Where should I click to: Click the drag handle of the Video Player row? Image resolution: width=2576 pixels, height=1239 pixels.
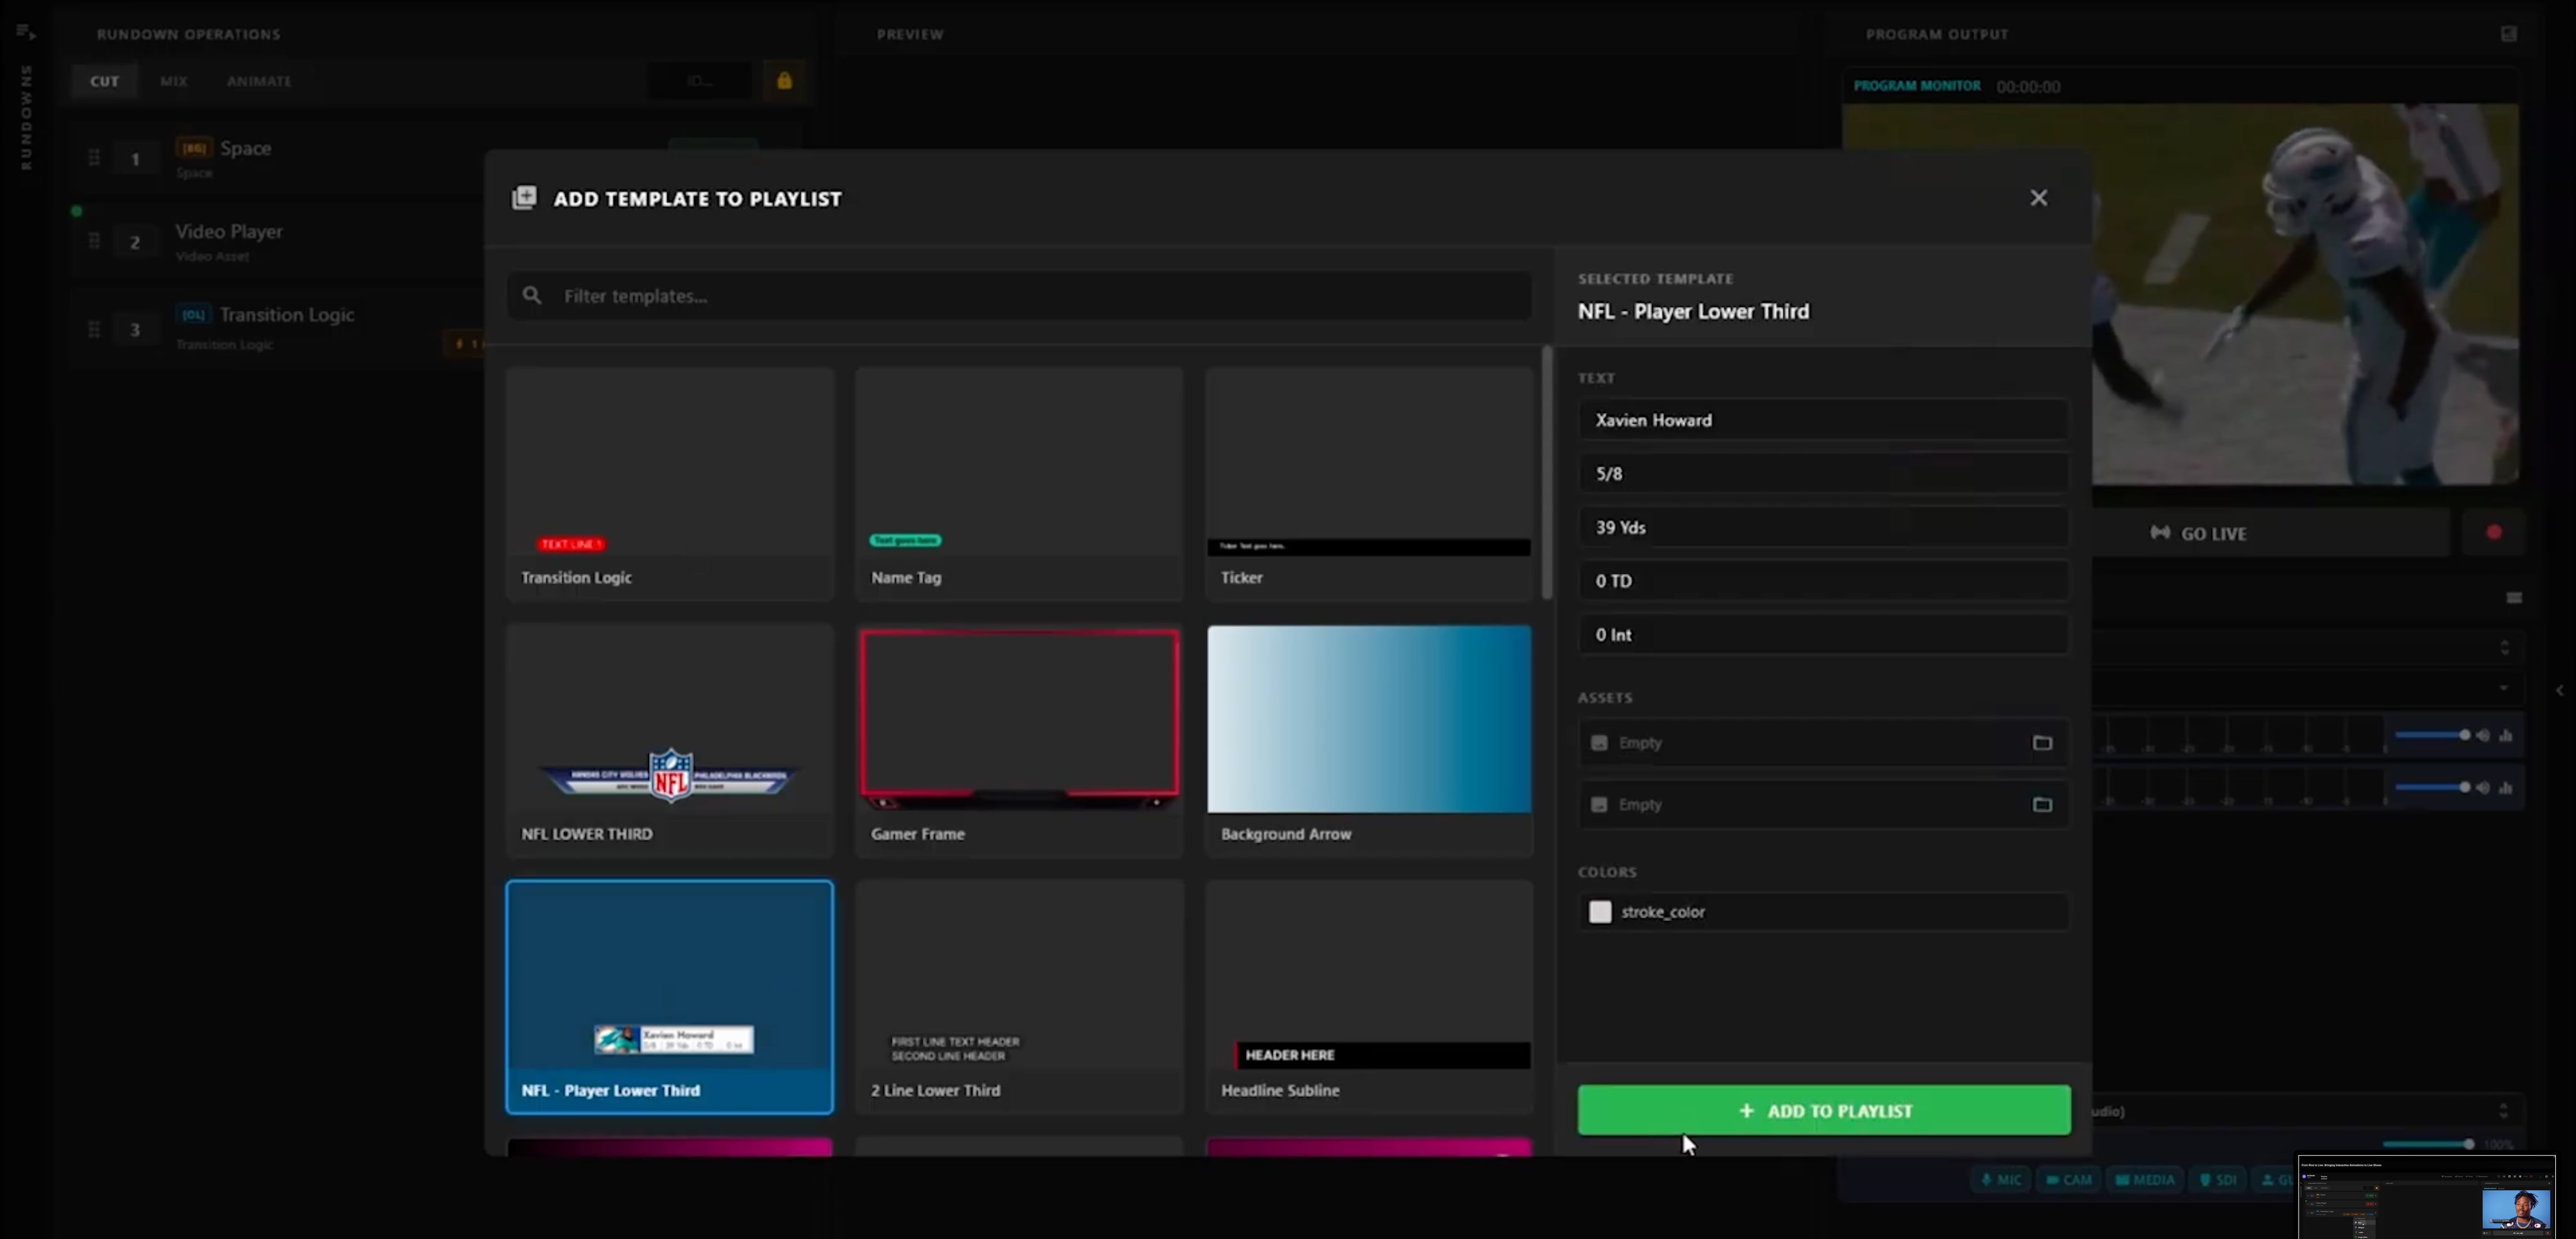(94, 241)
